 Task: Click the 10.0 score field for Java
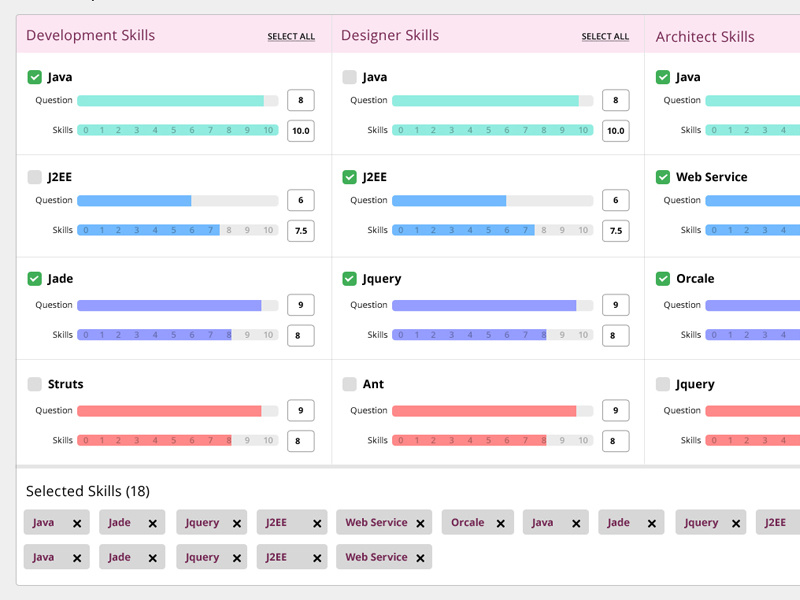click(x=300, y=131)
